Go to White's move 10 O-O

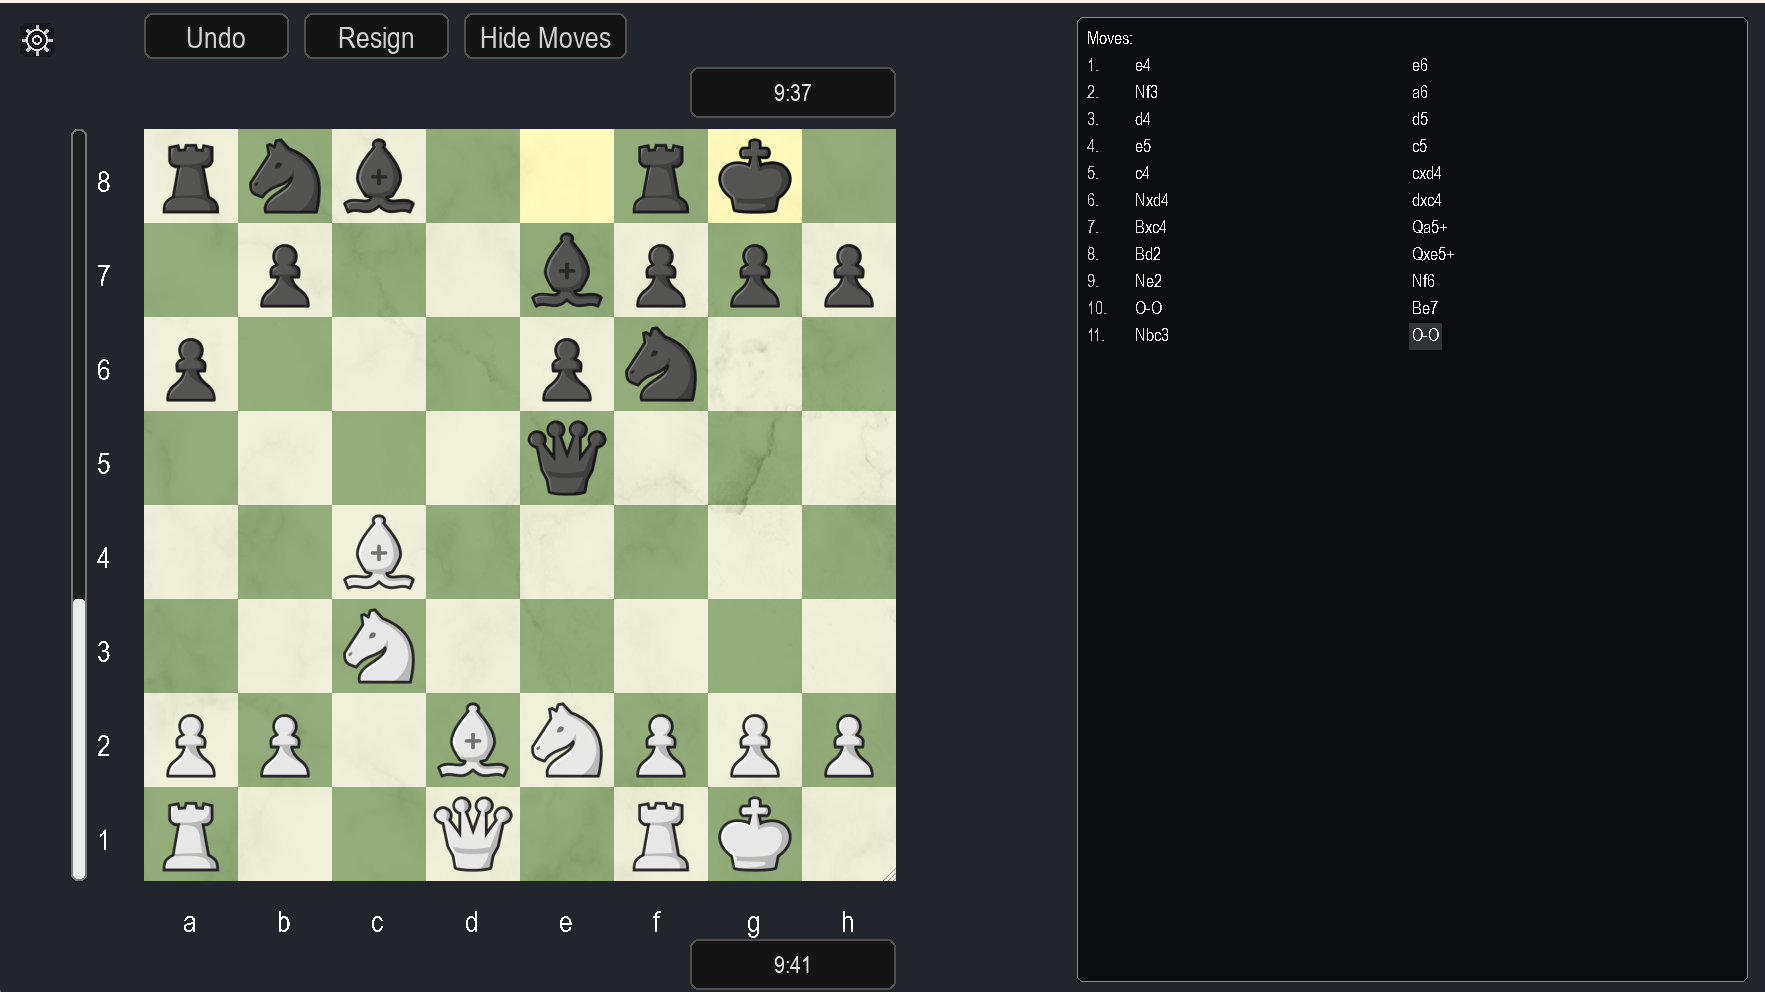tap(1148, 308)
